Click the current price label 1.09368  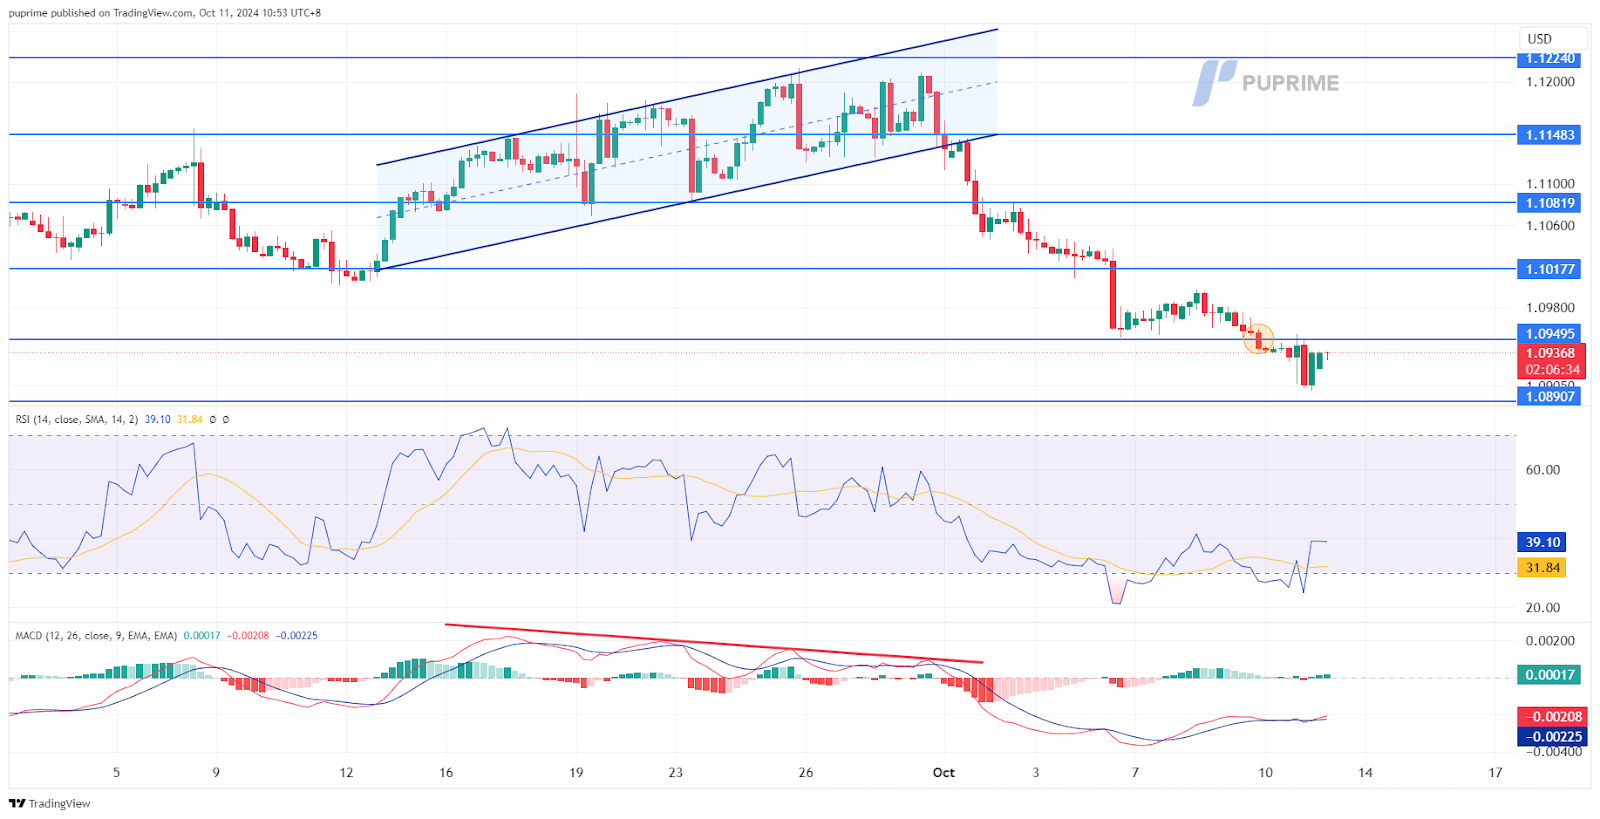tap(1551, 353)
